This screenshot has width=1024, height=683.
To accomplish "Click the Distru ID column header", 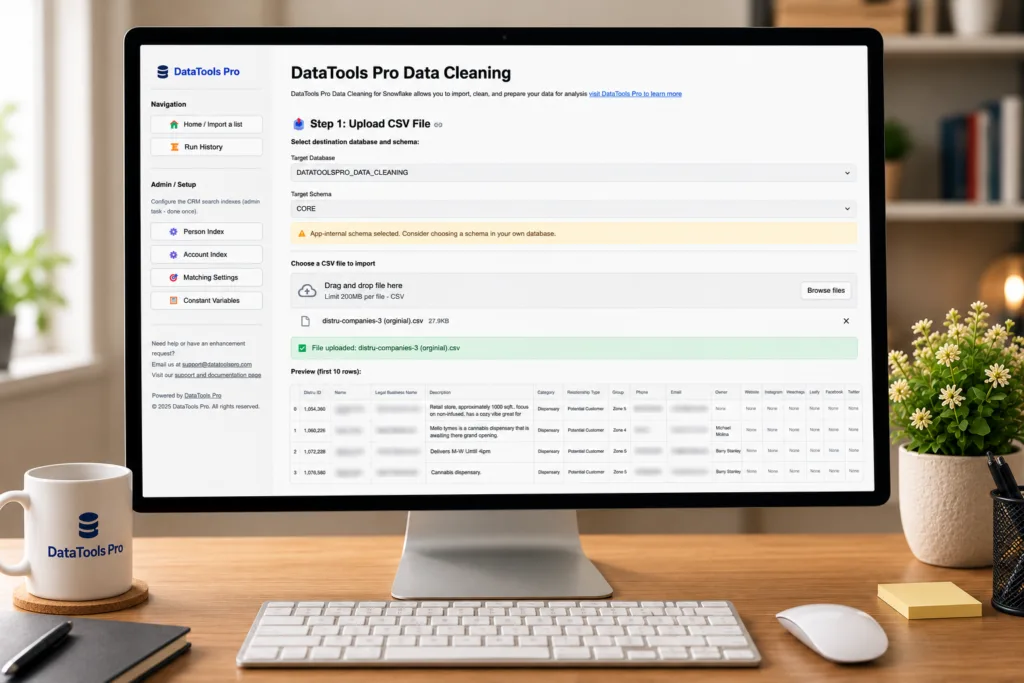I will click(312, 392).
